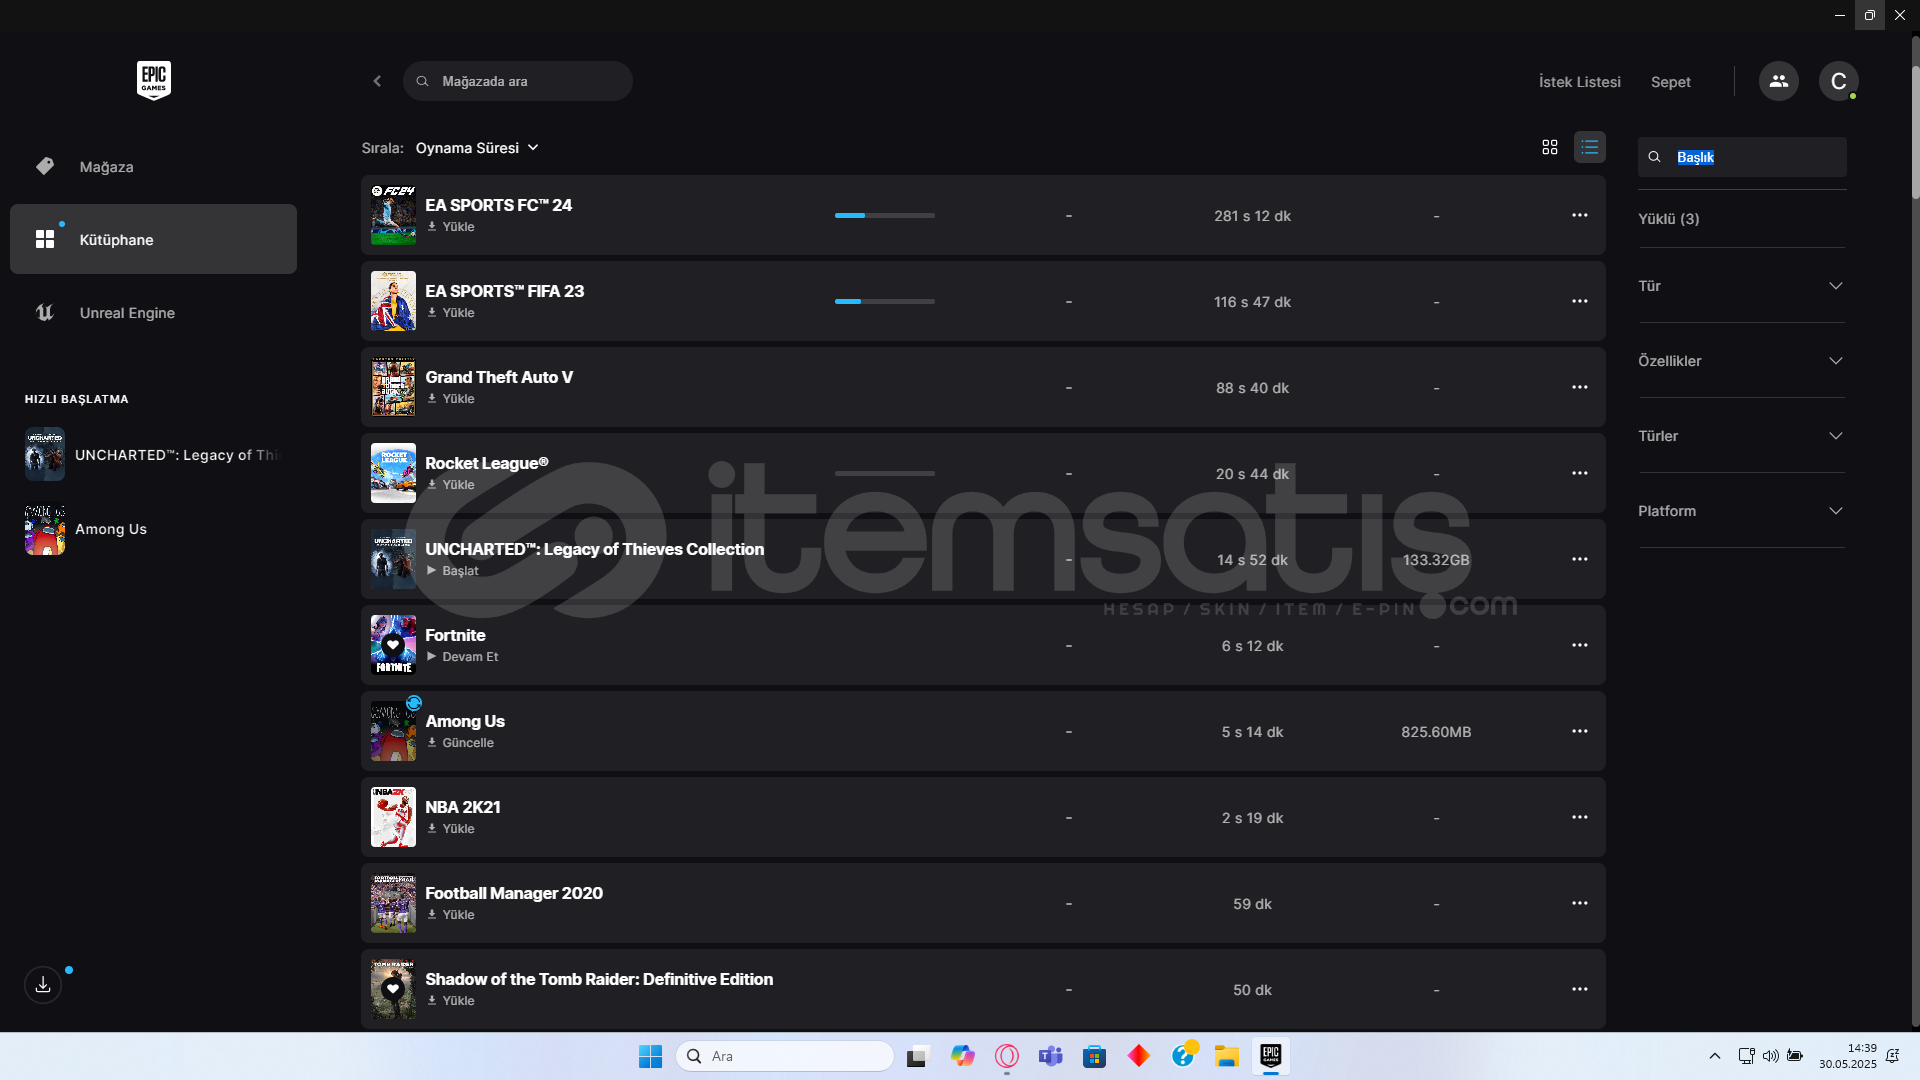This screenshot has width=1920, height=1080.
Task: Click the Başlık filter search field
Action: (1742, 157)
